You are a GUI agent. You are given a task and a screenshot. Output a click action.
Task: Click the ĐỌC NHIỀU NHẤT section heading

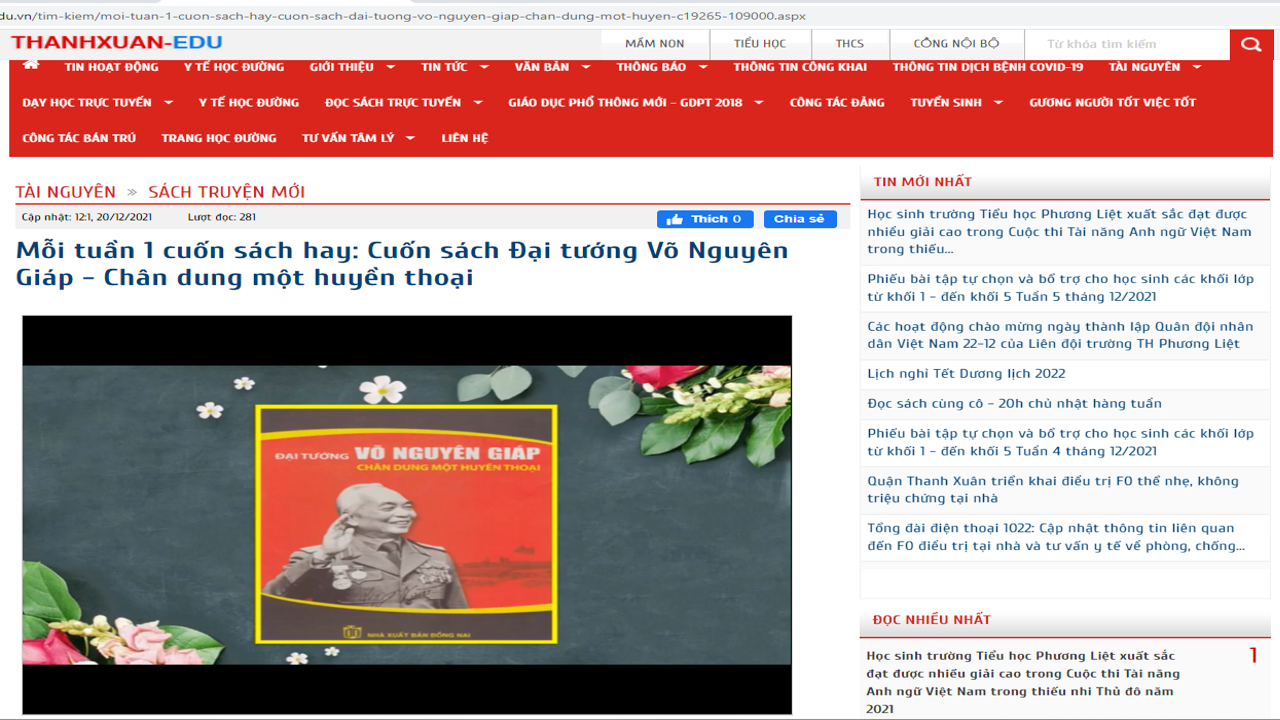pos(931,620)
